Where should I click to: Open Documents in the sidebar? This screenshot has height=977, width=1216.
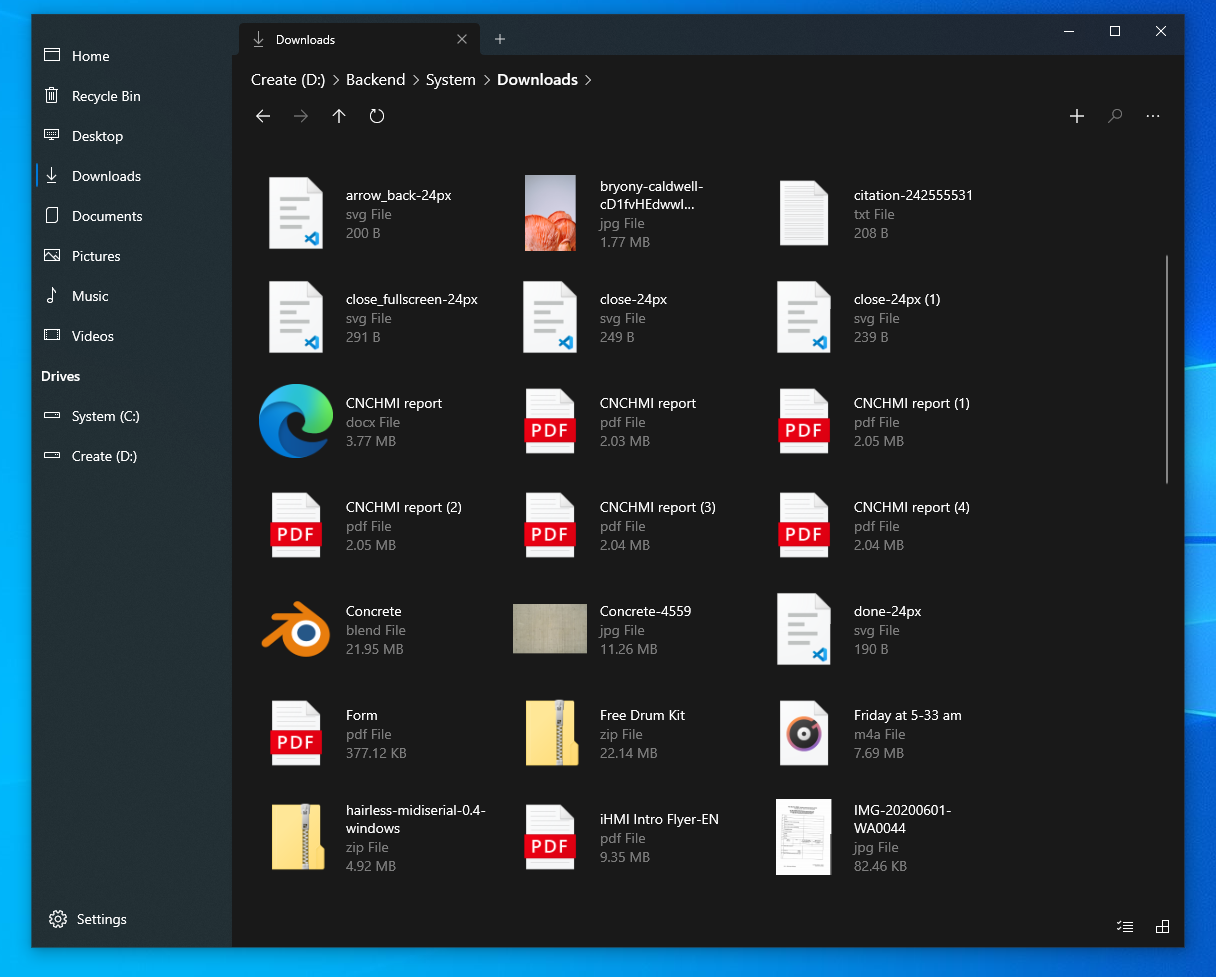pyautogui.click(x=134, y=216)
